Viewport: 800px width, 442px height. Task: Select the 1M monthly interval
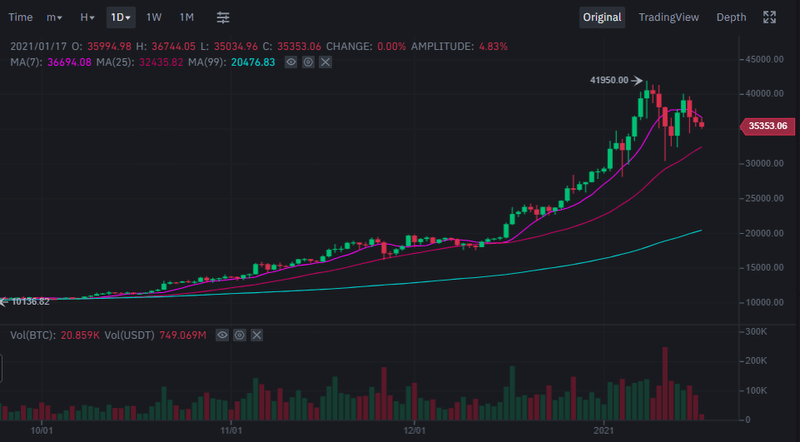point(187,17)
